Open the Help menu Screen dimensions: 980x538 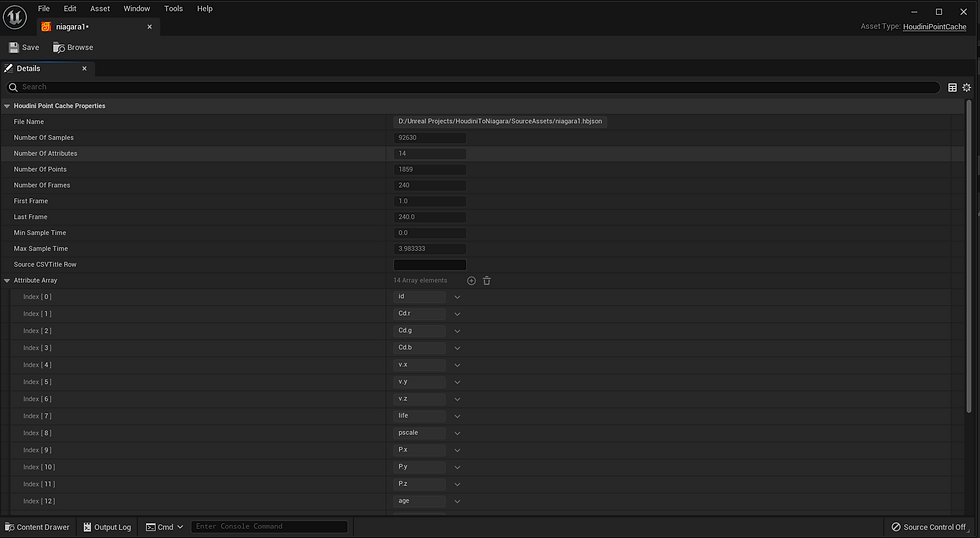205,9
